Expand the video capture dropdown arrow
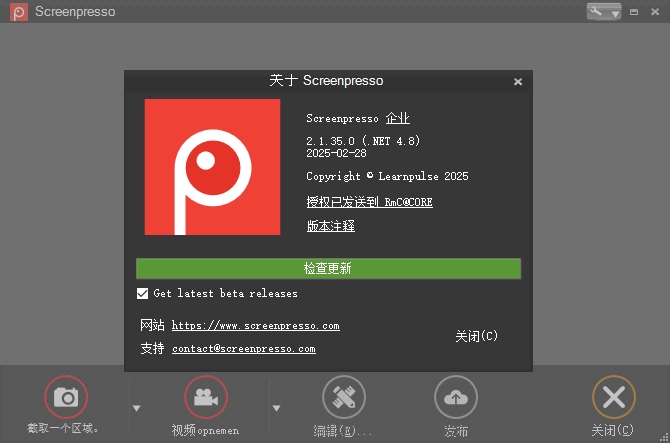Viewport: 670px width, 443px height. pyautogui.click(x=276, y=408)
